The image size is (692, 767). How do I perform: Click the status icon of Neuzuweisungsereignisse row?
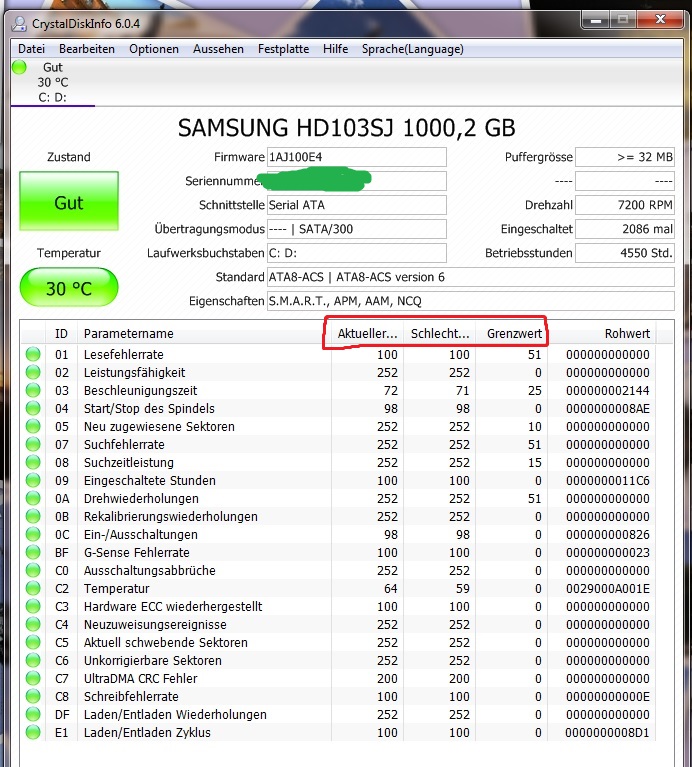[x=33, y=624]
